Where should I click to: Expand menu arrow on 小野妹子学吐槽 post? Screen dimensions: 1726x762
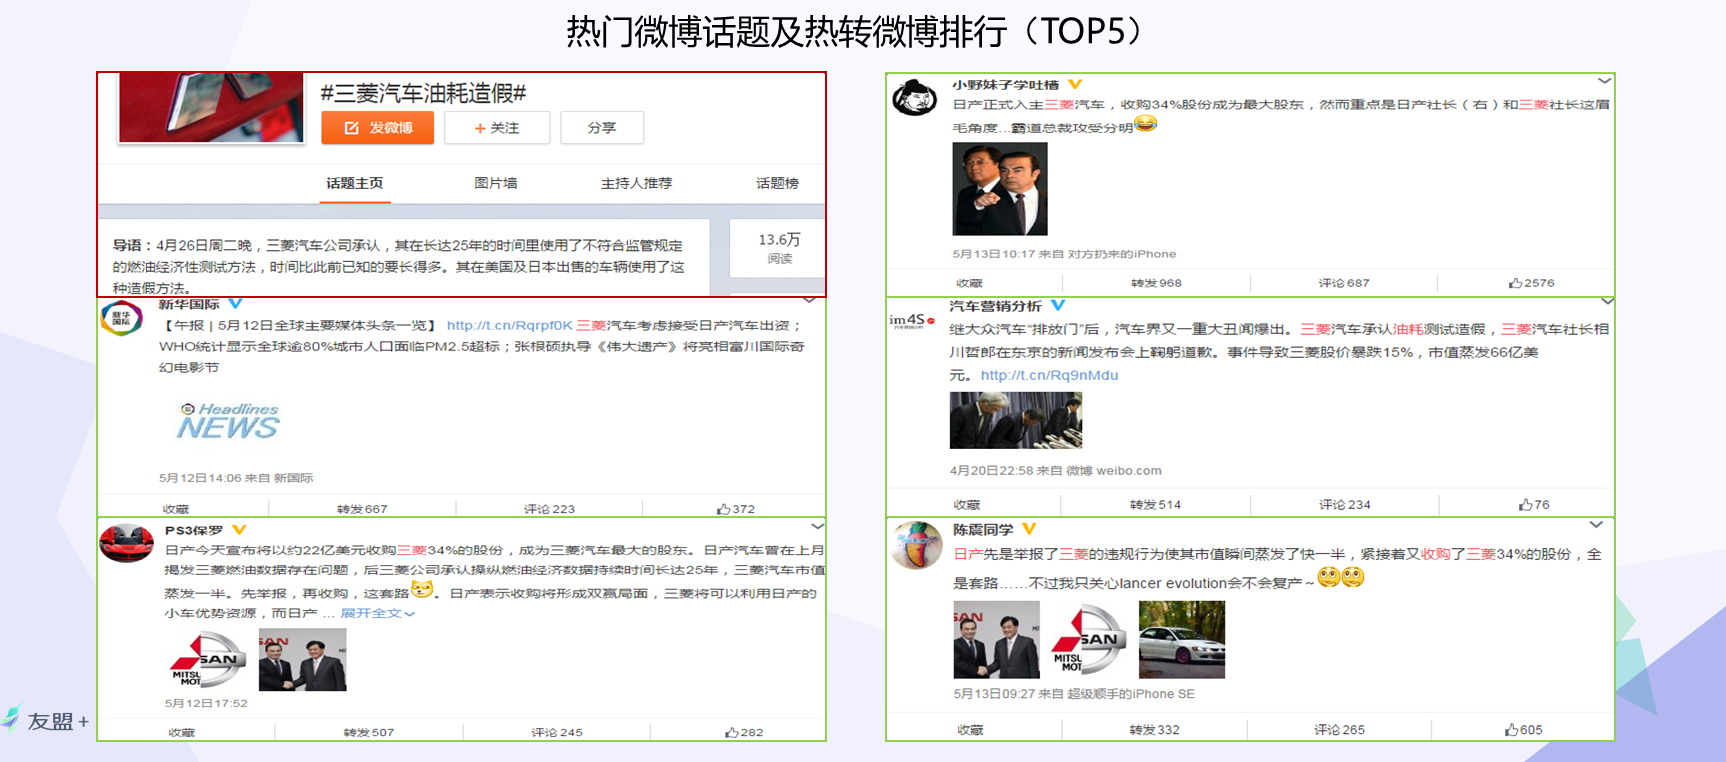coord(1604,80)
